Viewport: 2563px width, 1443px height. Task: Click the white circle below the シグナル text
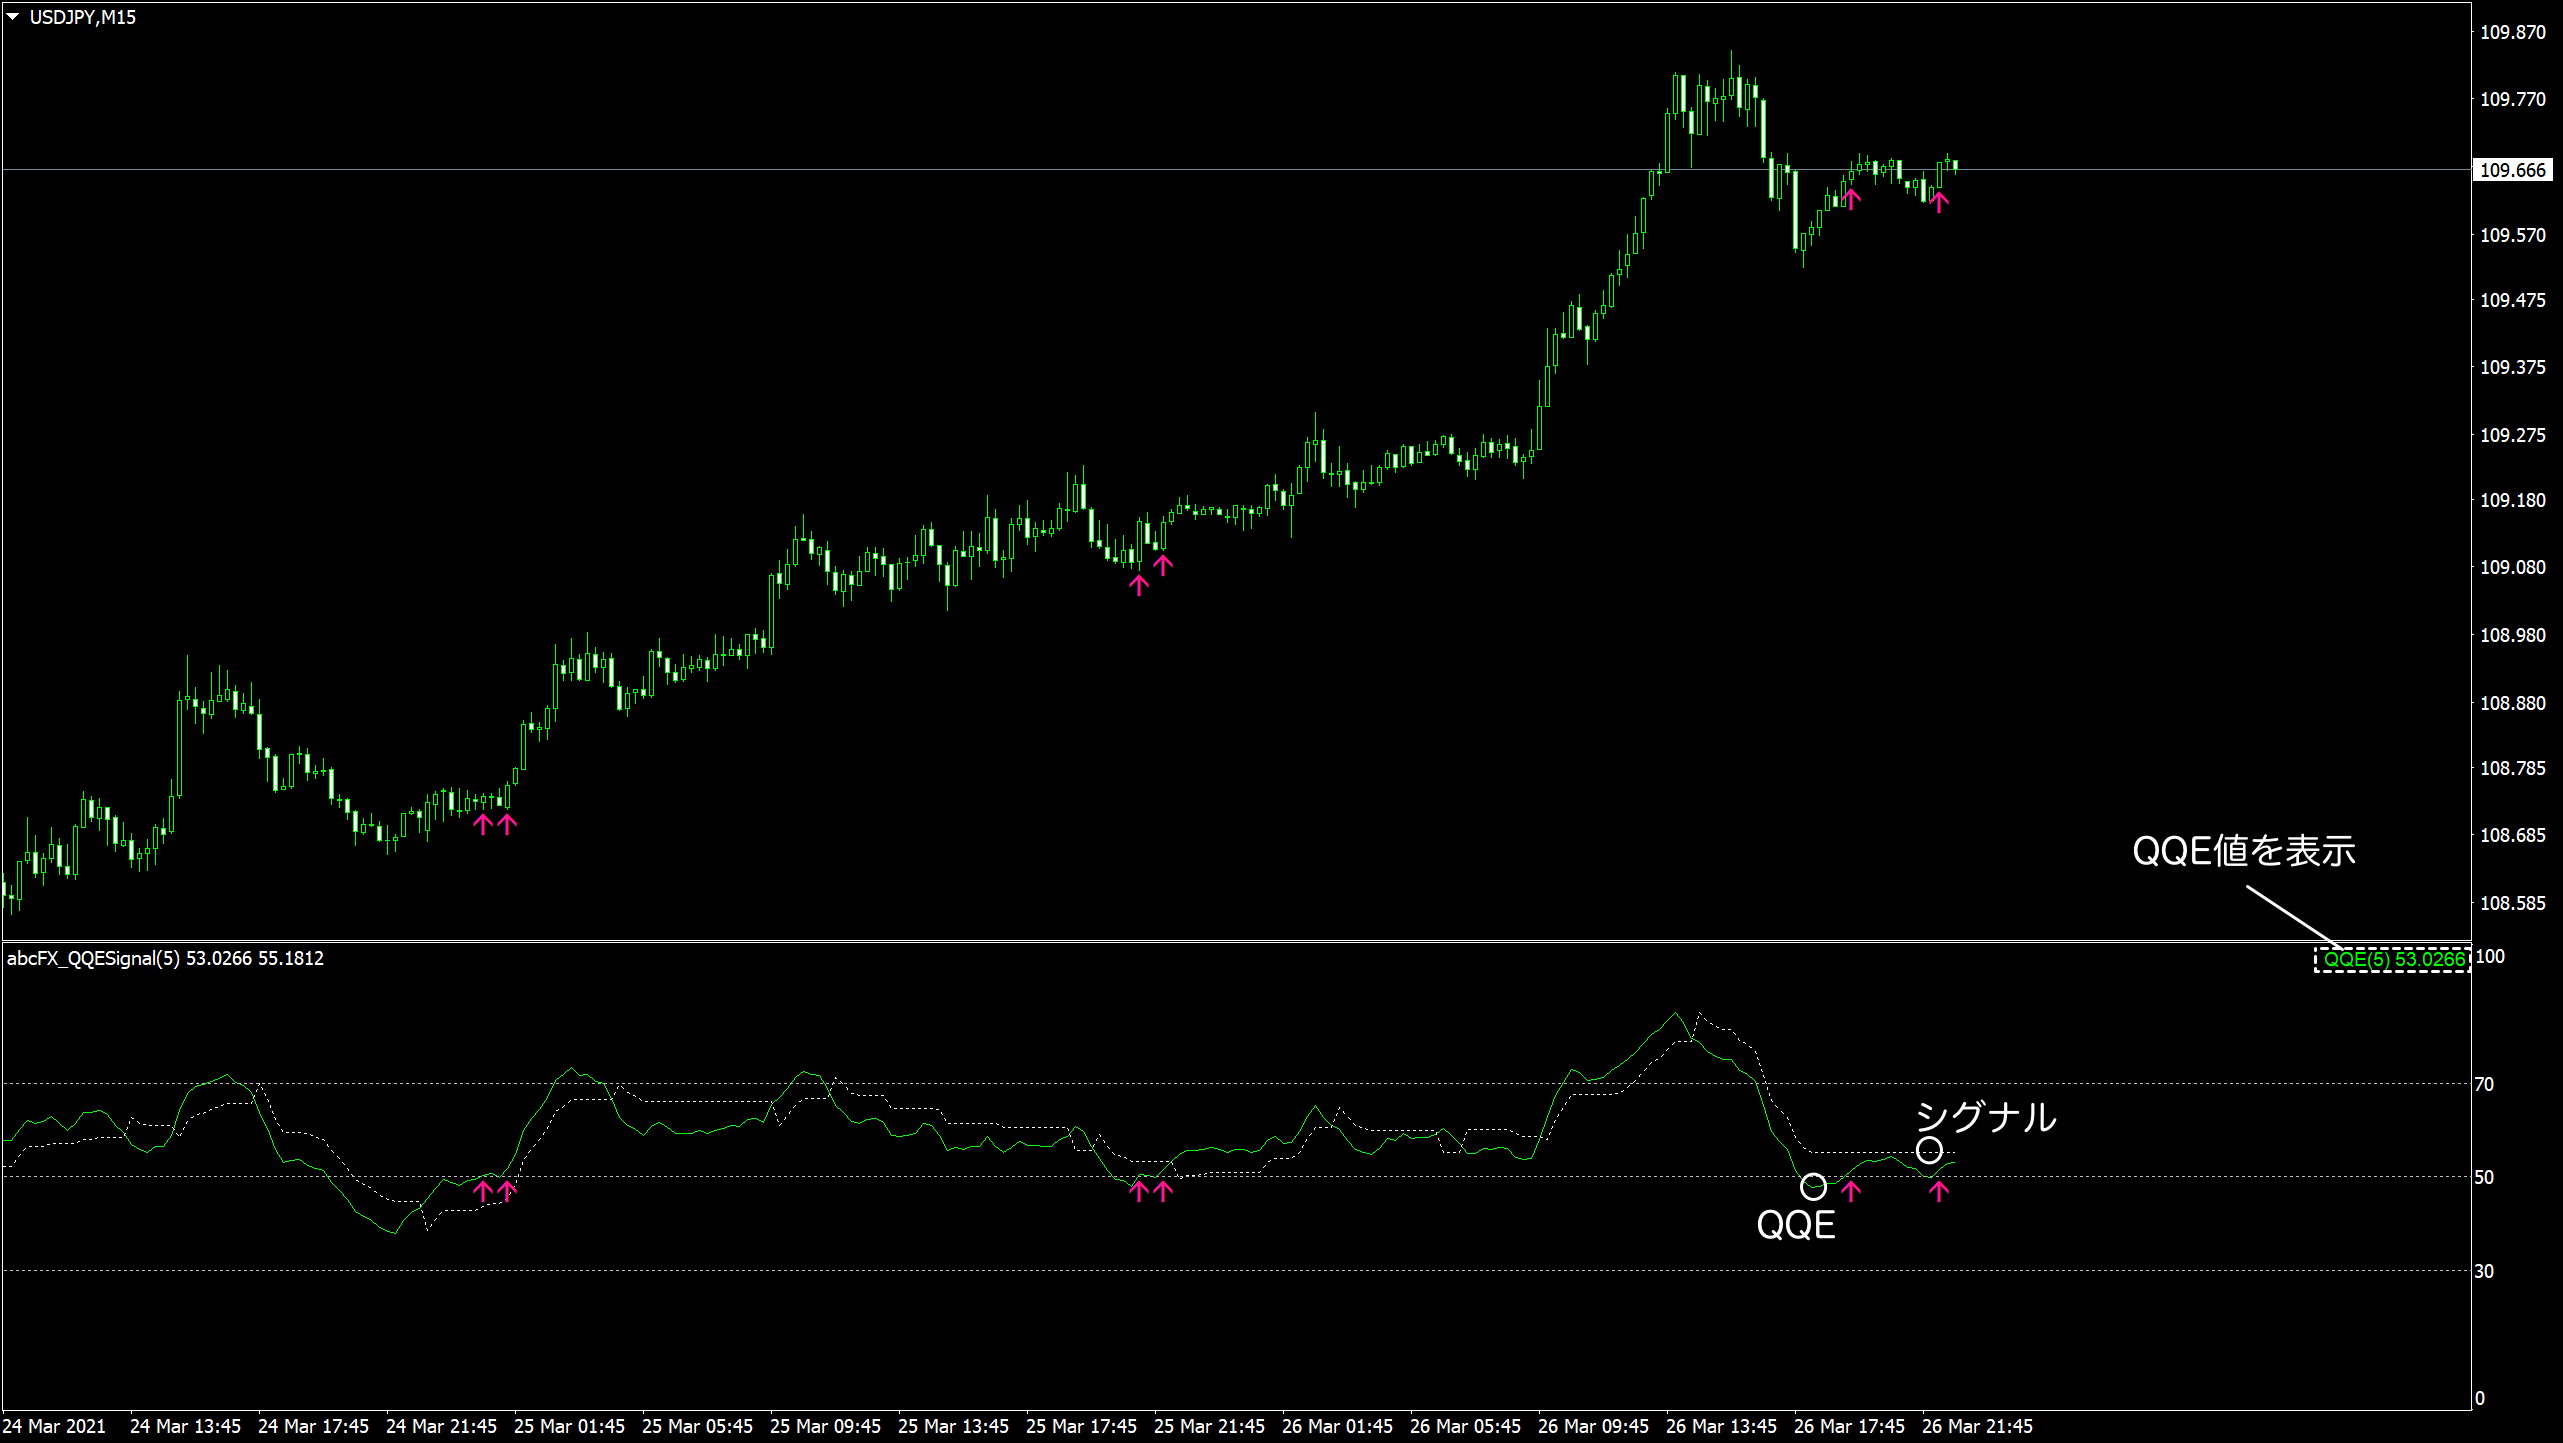[1929, 1150]
